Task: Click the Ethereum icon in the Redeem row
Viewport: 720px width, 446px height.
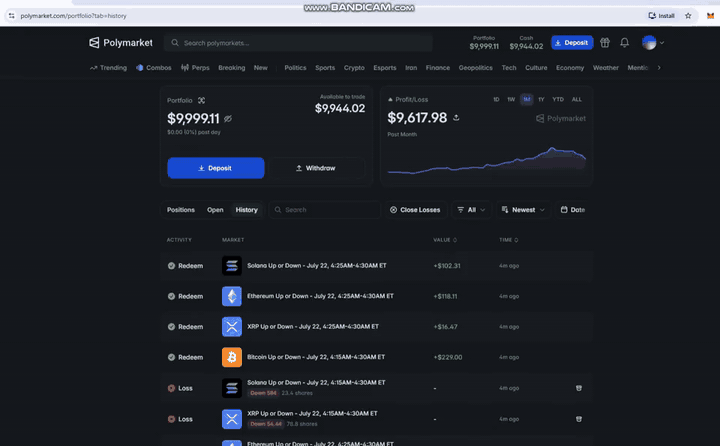Action: (232, 296)
